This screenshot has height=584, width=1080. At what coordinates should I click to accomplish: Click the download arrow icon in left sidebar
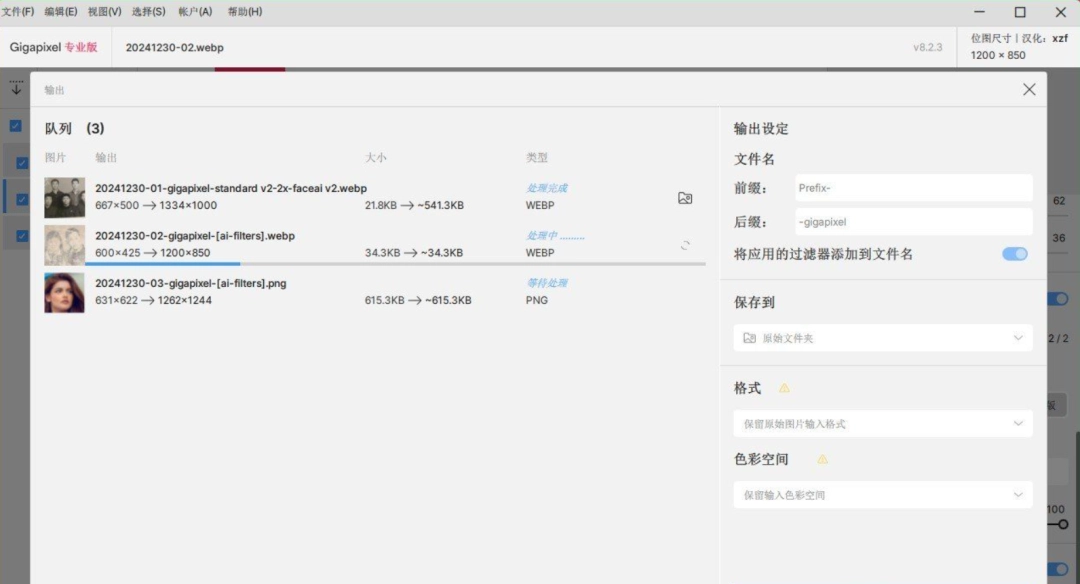pos(16,88)
